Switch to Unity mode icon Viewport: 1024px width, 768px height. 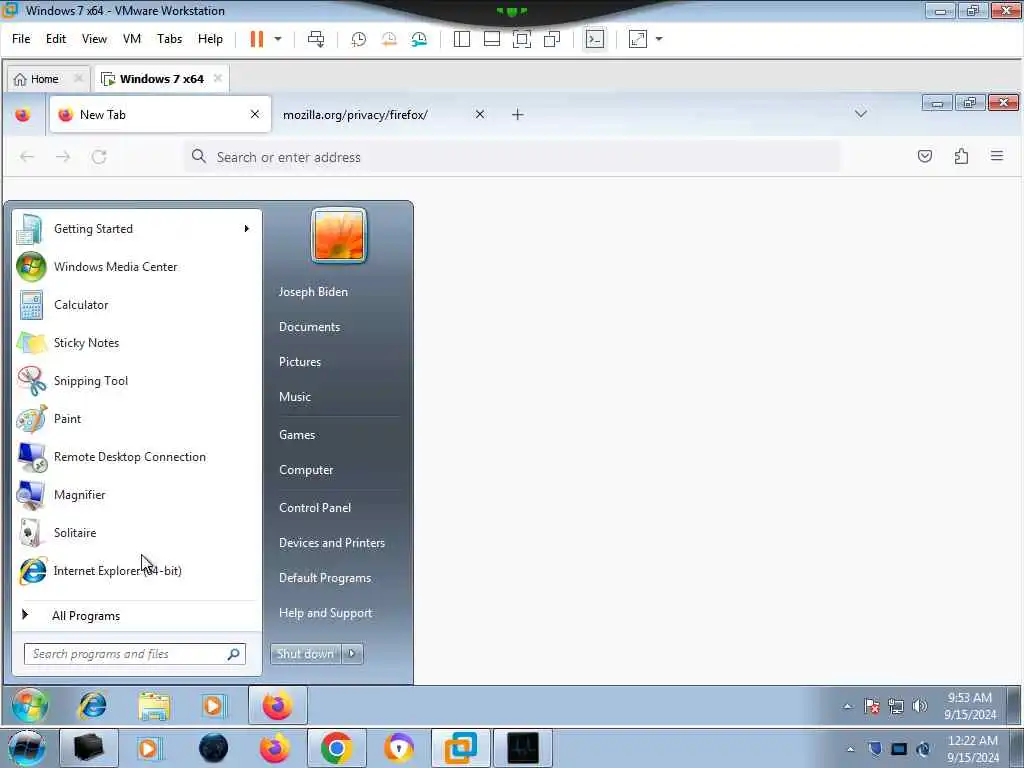click(x=552, y=39)
